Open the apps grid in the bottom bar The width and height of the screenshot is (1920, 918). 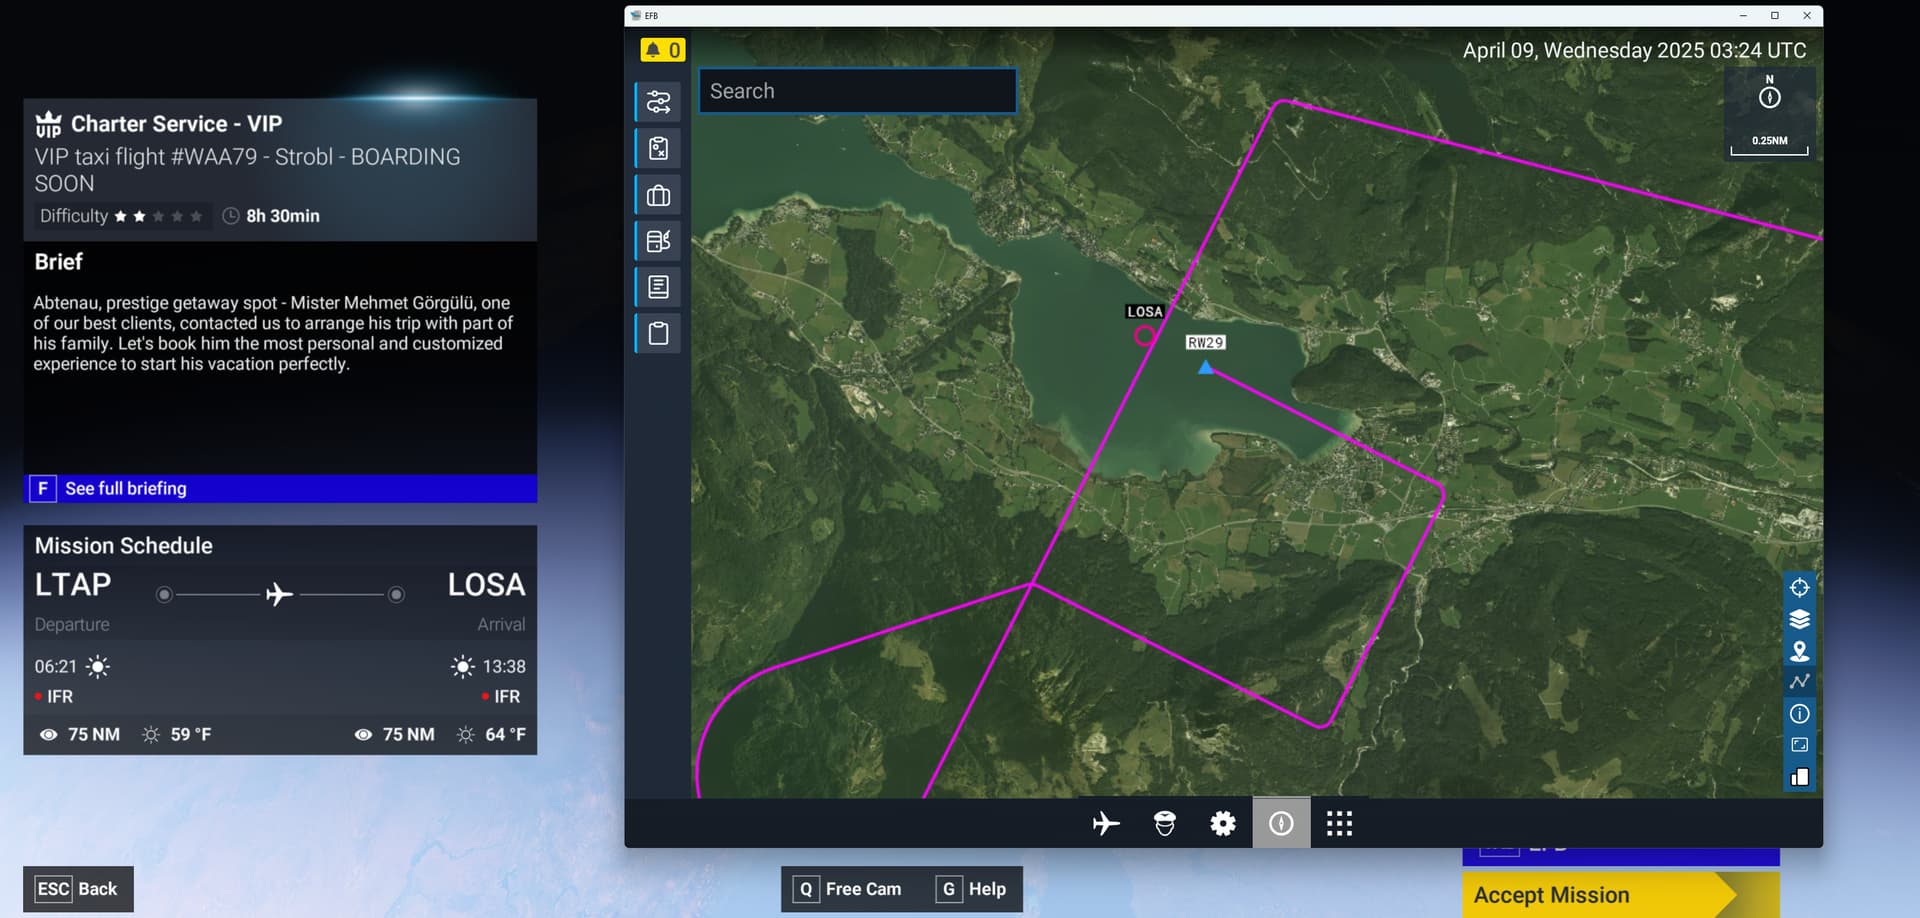tap(1339, 822)
